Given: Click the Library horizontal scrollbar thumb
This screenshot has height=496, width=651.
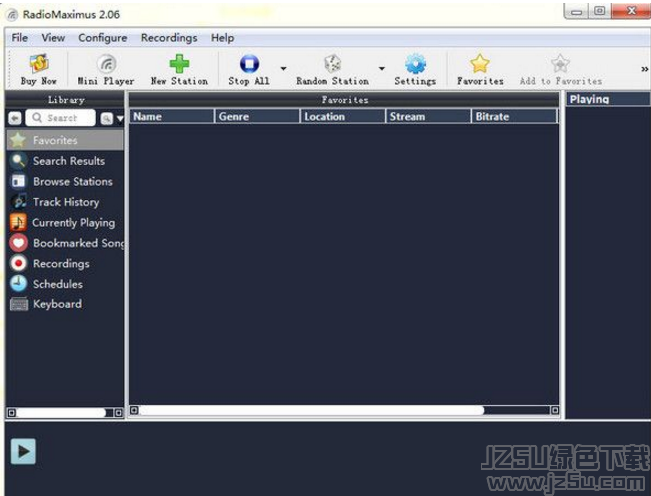Looking at the screenshot, I should pyautogui.click(x=61, y=413).
